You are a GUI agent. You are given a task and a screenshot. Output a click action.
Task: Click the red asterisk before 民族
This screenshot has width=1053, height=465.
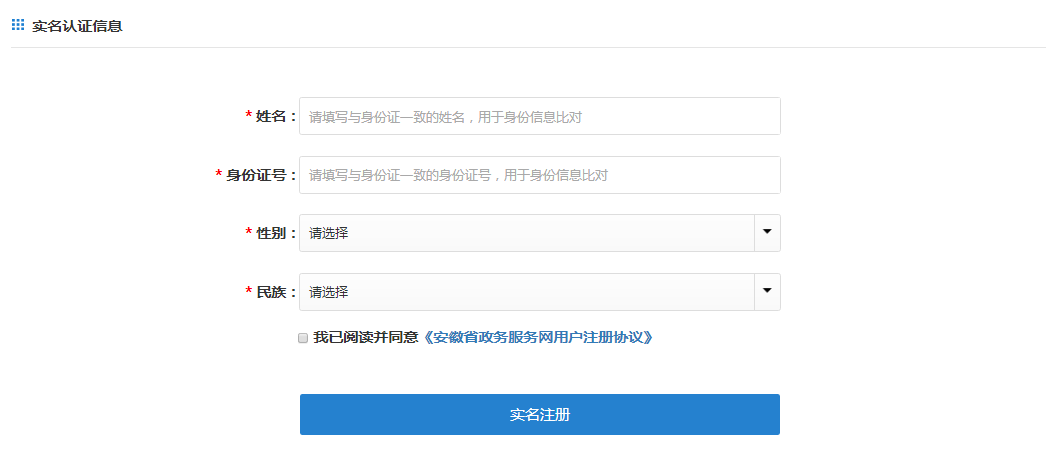coord(248,292)
